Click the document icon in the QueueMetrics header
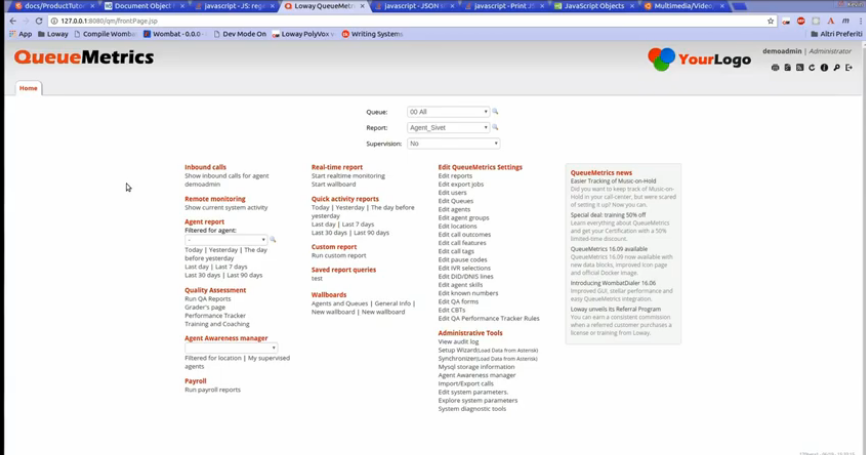This screenshot has height=455, width=866. point(788,67)
